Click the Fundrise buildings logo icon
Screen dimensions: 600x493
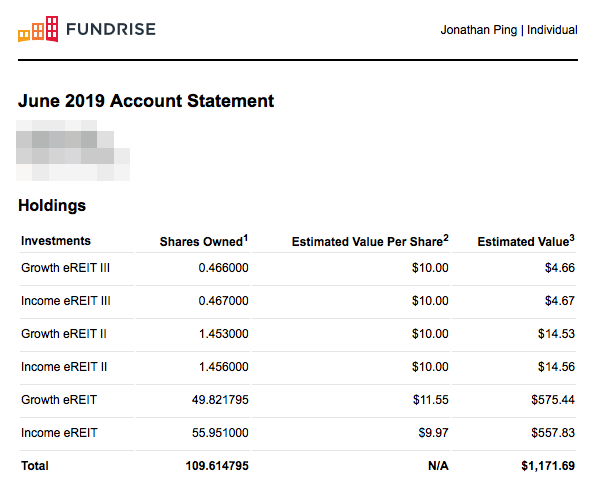[x=38, y=29]
